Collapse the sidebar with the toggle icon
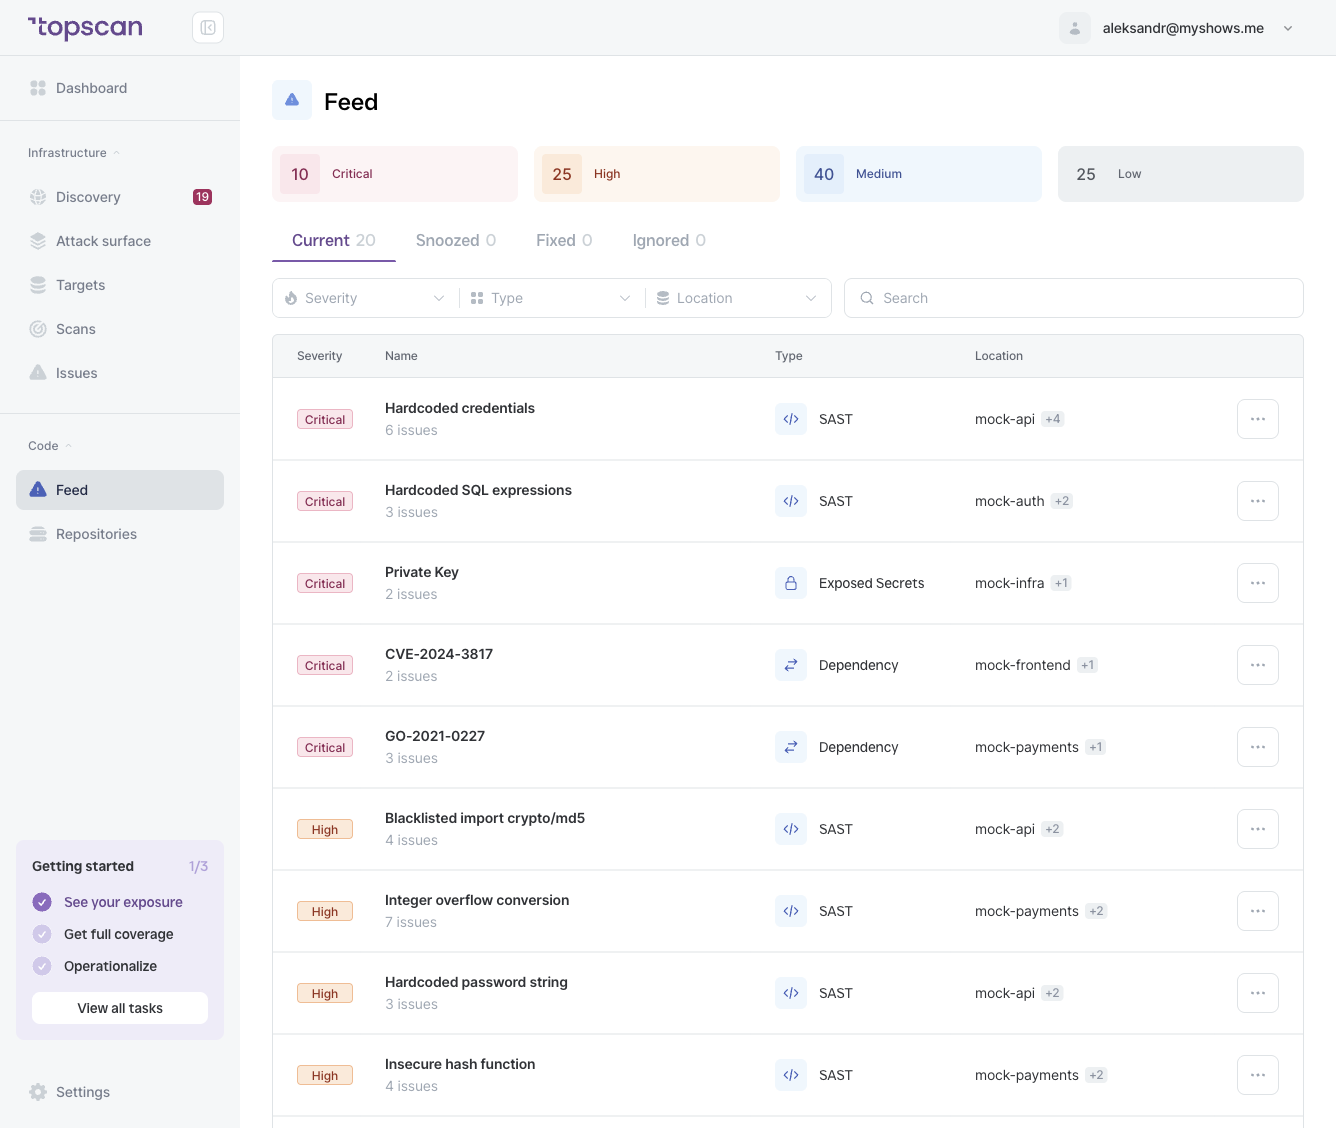 (x=208, y=28)
